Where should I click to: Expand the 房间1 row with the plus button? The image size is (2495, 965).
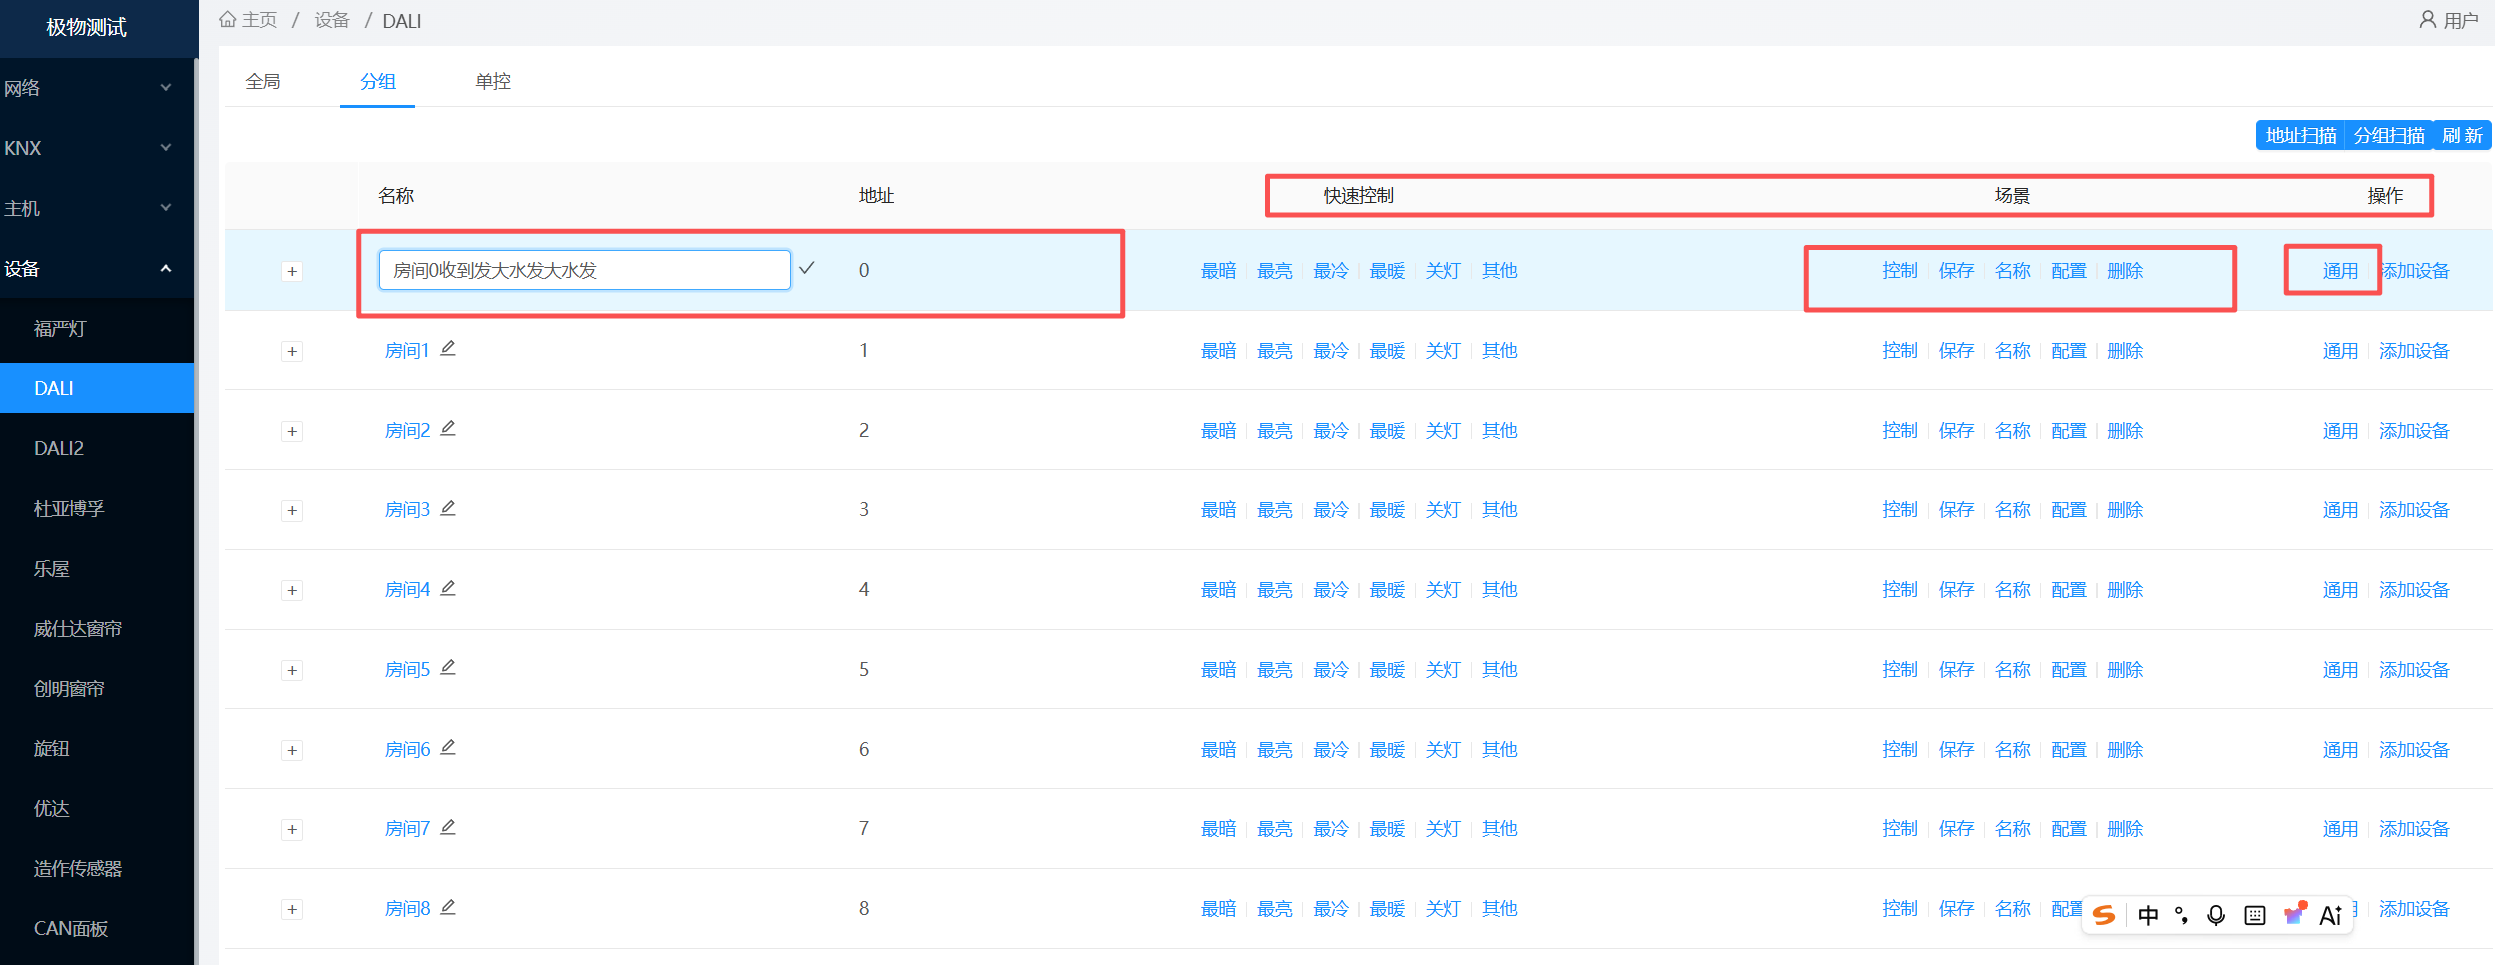pos(292,352)
